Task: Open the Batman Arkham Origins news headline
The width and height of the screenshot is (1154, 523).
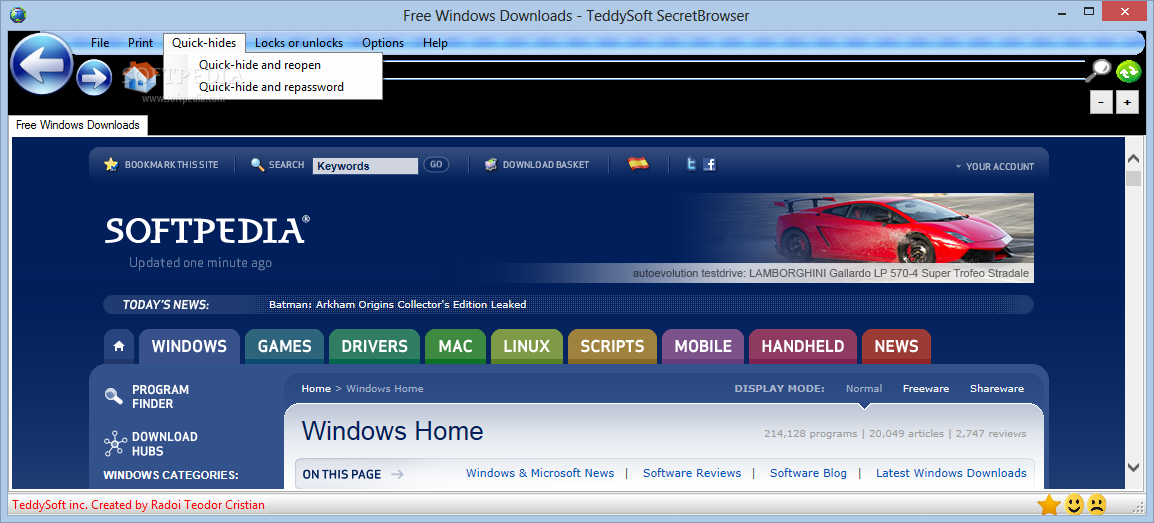Action: pos(397,305)
